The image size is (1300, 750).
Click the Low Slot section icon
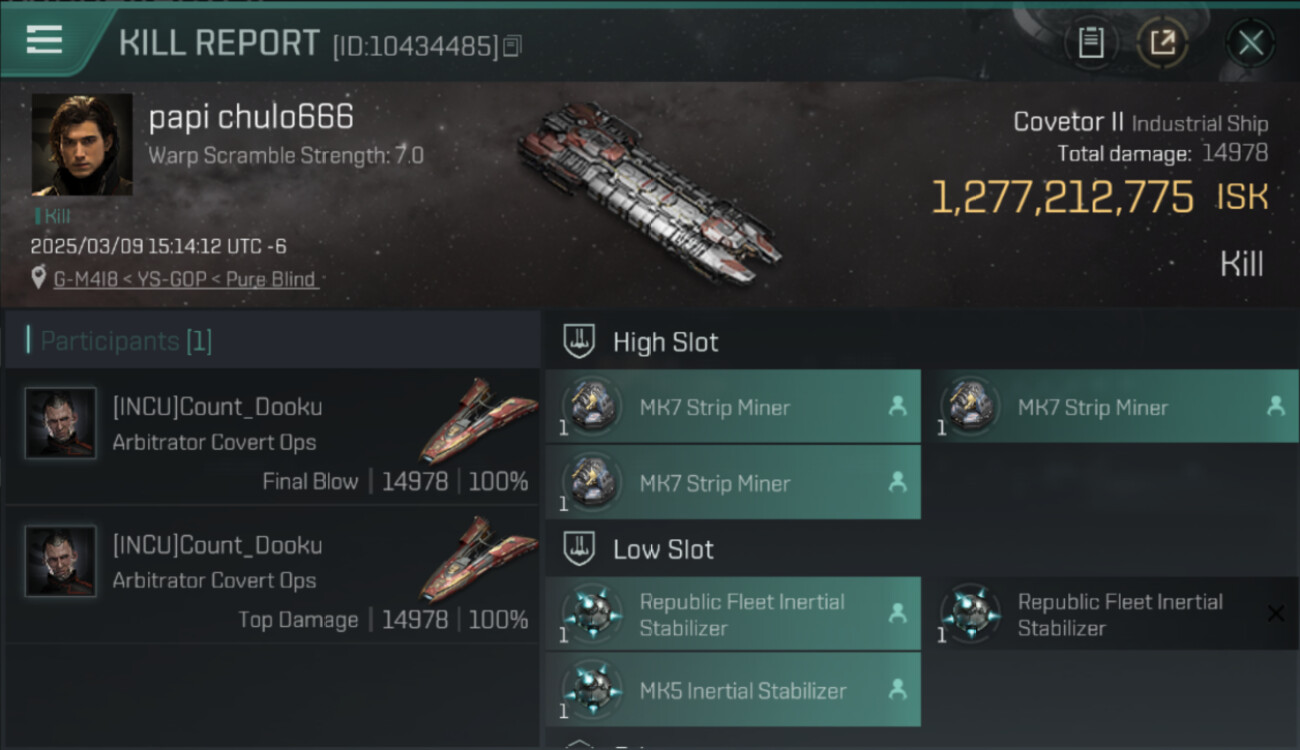coord(580,549)
